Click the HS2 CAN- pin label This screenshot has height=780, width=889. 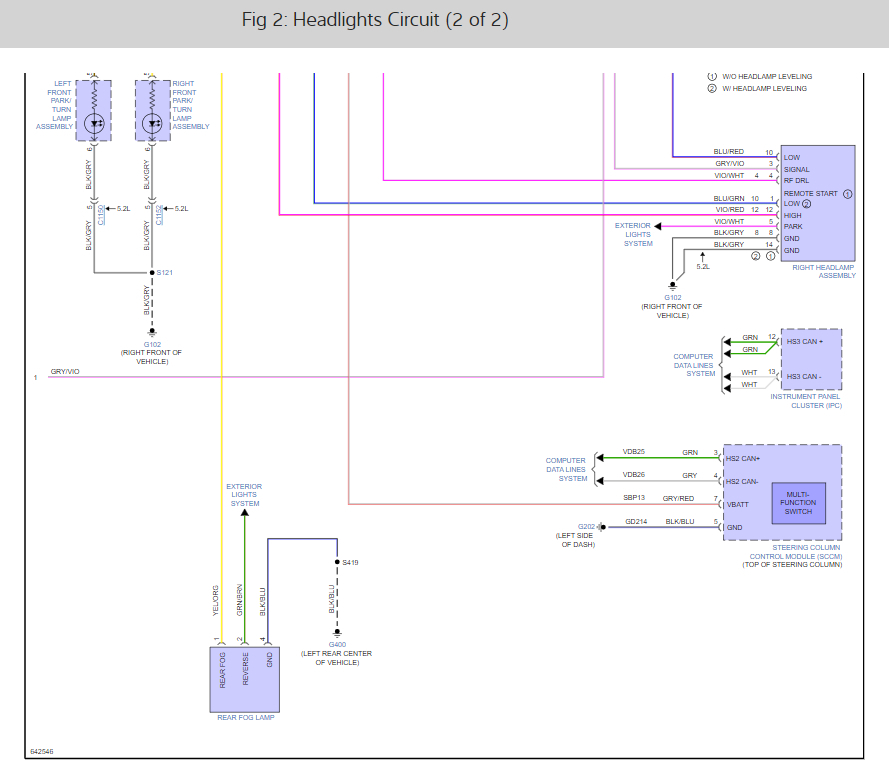[x=742, y=482]
